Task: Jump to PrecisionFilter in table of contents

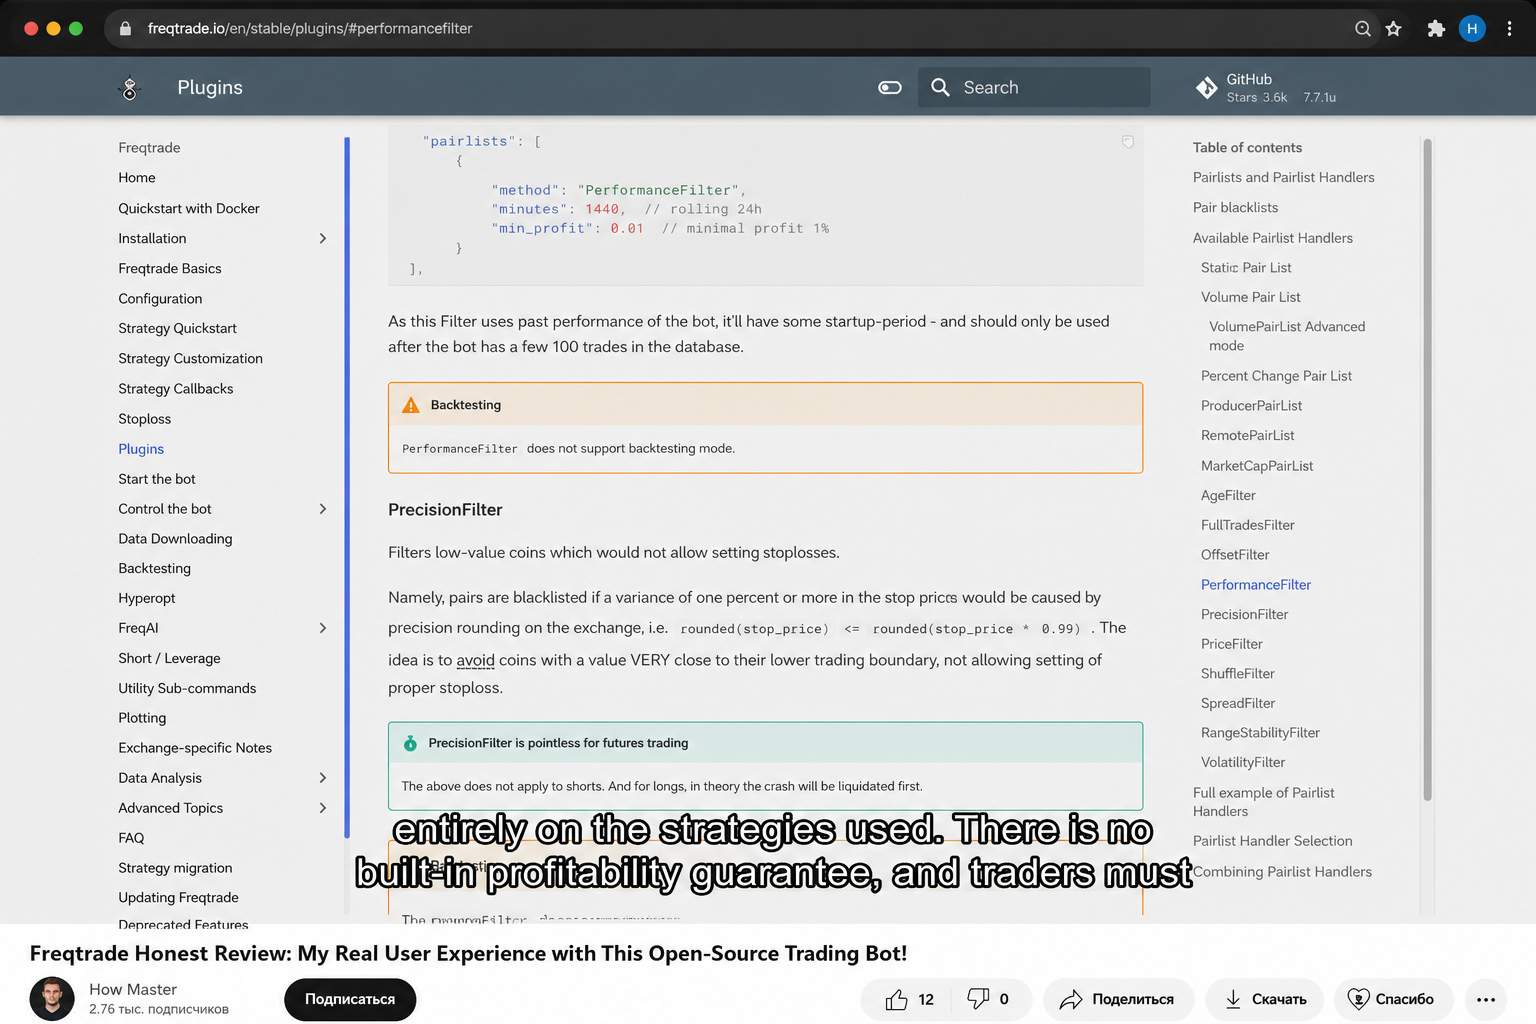Action: point(1244,614)
